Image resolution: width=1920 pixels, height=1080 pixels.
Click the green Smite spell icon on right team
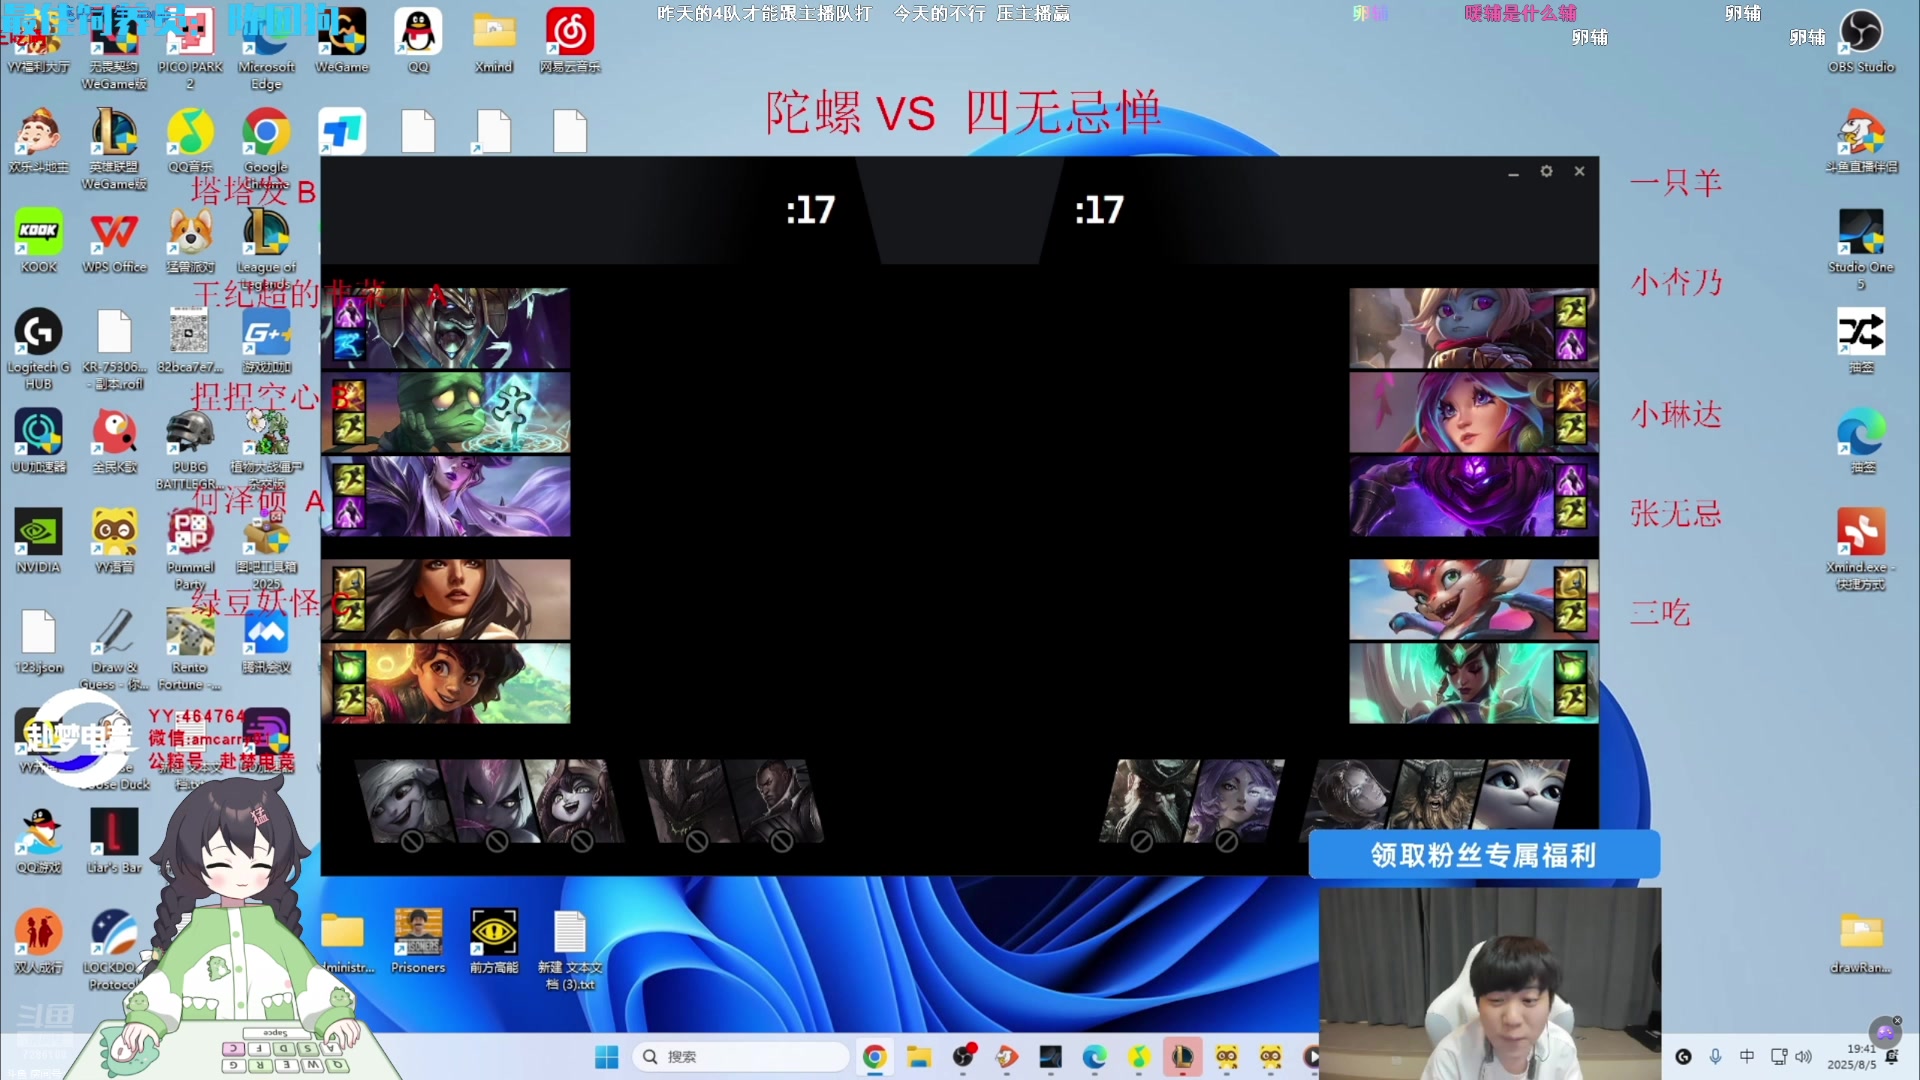[1571, 665]
